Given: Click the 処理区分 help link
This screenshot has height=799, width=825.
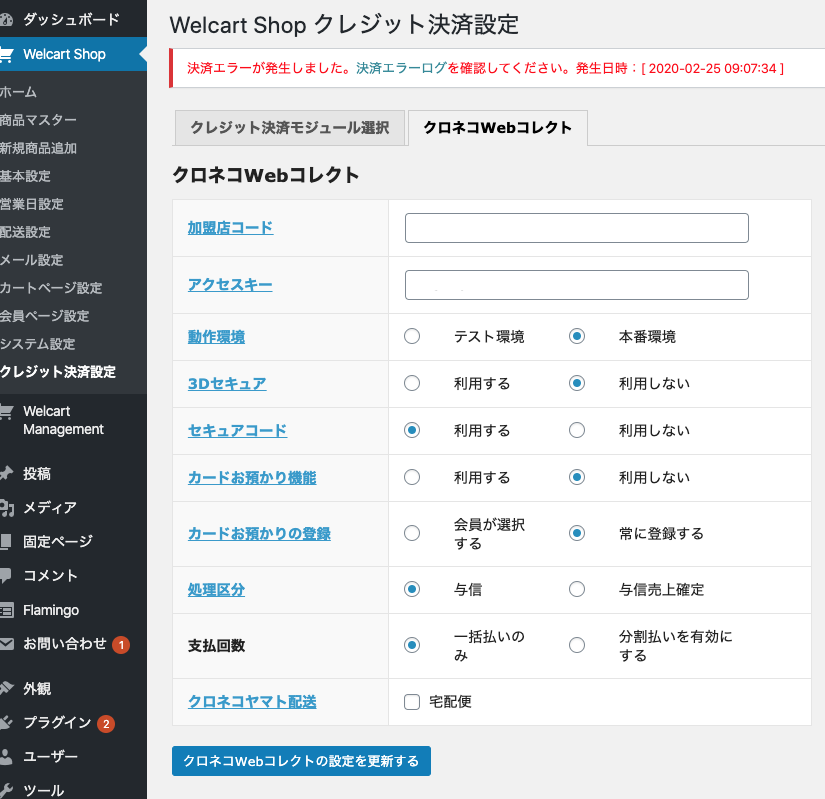Looking at the screenshot, I should coord(216,589).
